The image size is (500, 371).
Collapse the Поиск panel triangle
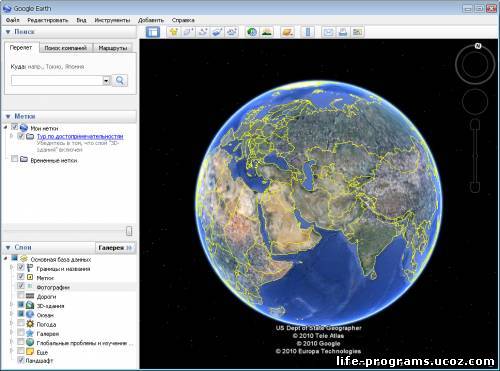pos(8,32)
